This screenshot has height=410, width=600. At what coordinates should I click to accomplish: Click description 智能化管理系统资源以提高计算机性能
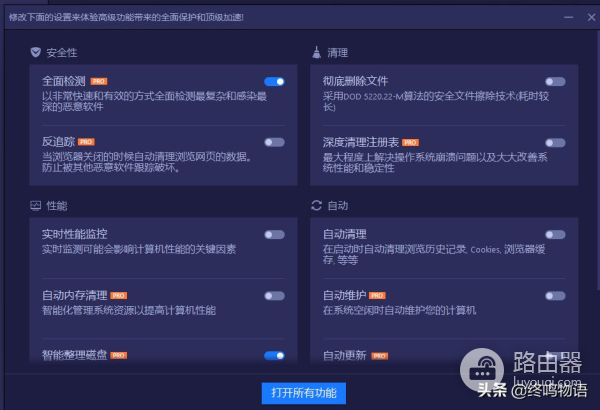pyautogui.click(x=129, y=310)
